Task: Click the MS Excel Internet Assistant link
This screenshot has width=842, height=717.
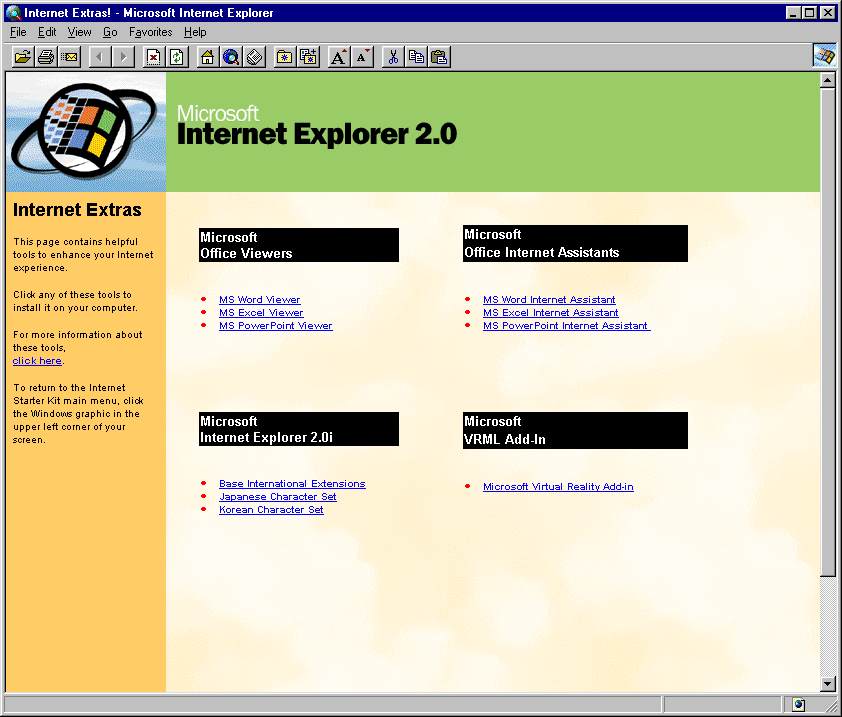Action: 550,313
